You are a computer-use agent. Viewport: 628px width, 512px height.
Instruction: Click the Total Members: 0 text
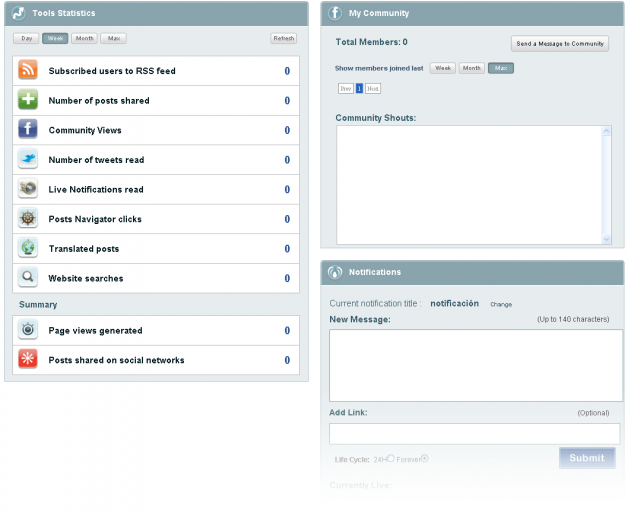371,42
